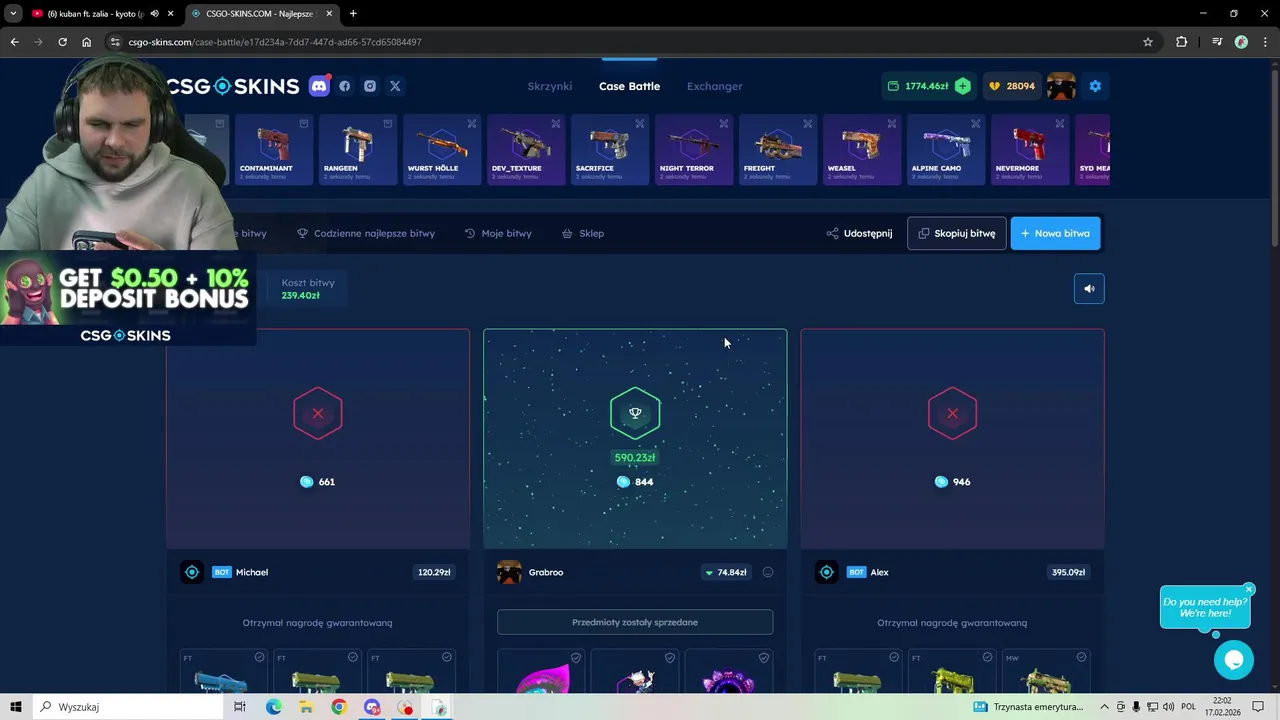
Task: Open the Instagram icon link
Action: click(x=370, y=86)
